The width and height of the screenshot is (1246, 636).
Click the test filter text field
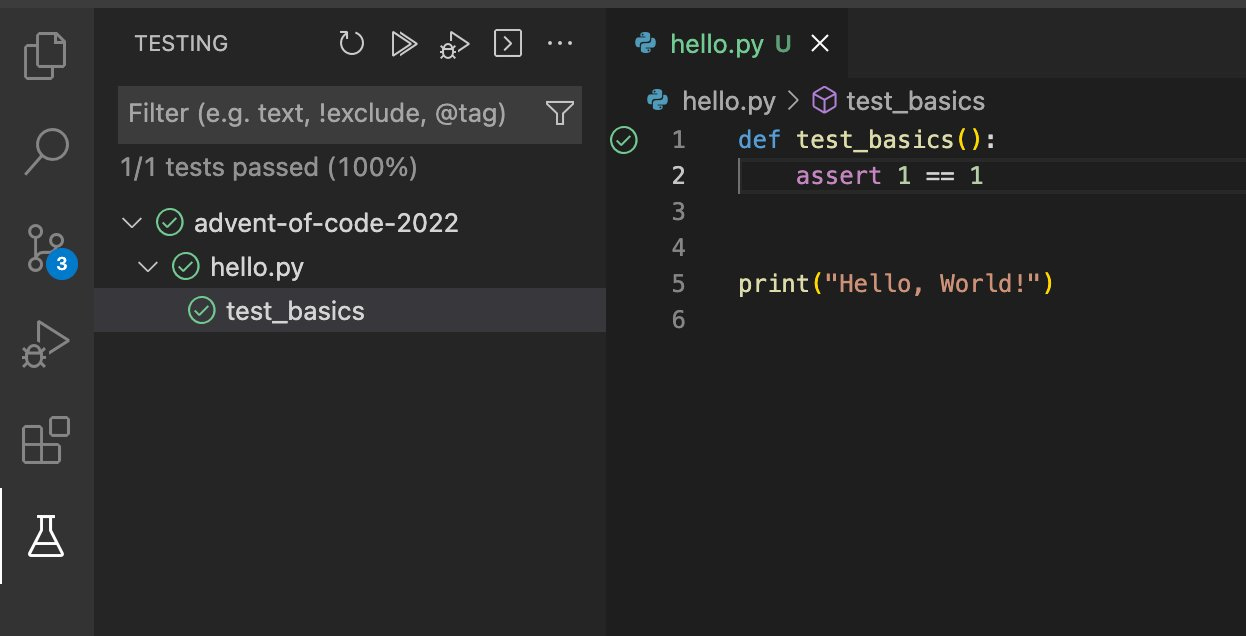tap(330, 113)
